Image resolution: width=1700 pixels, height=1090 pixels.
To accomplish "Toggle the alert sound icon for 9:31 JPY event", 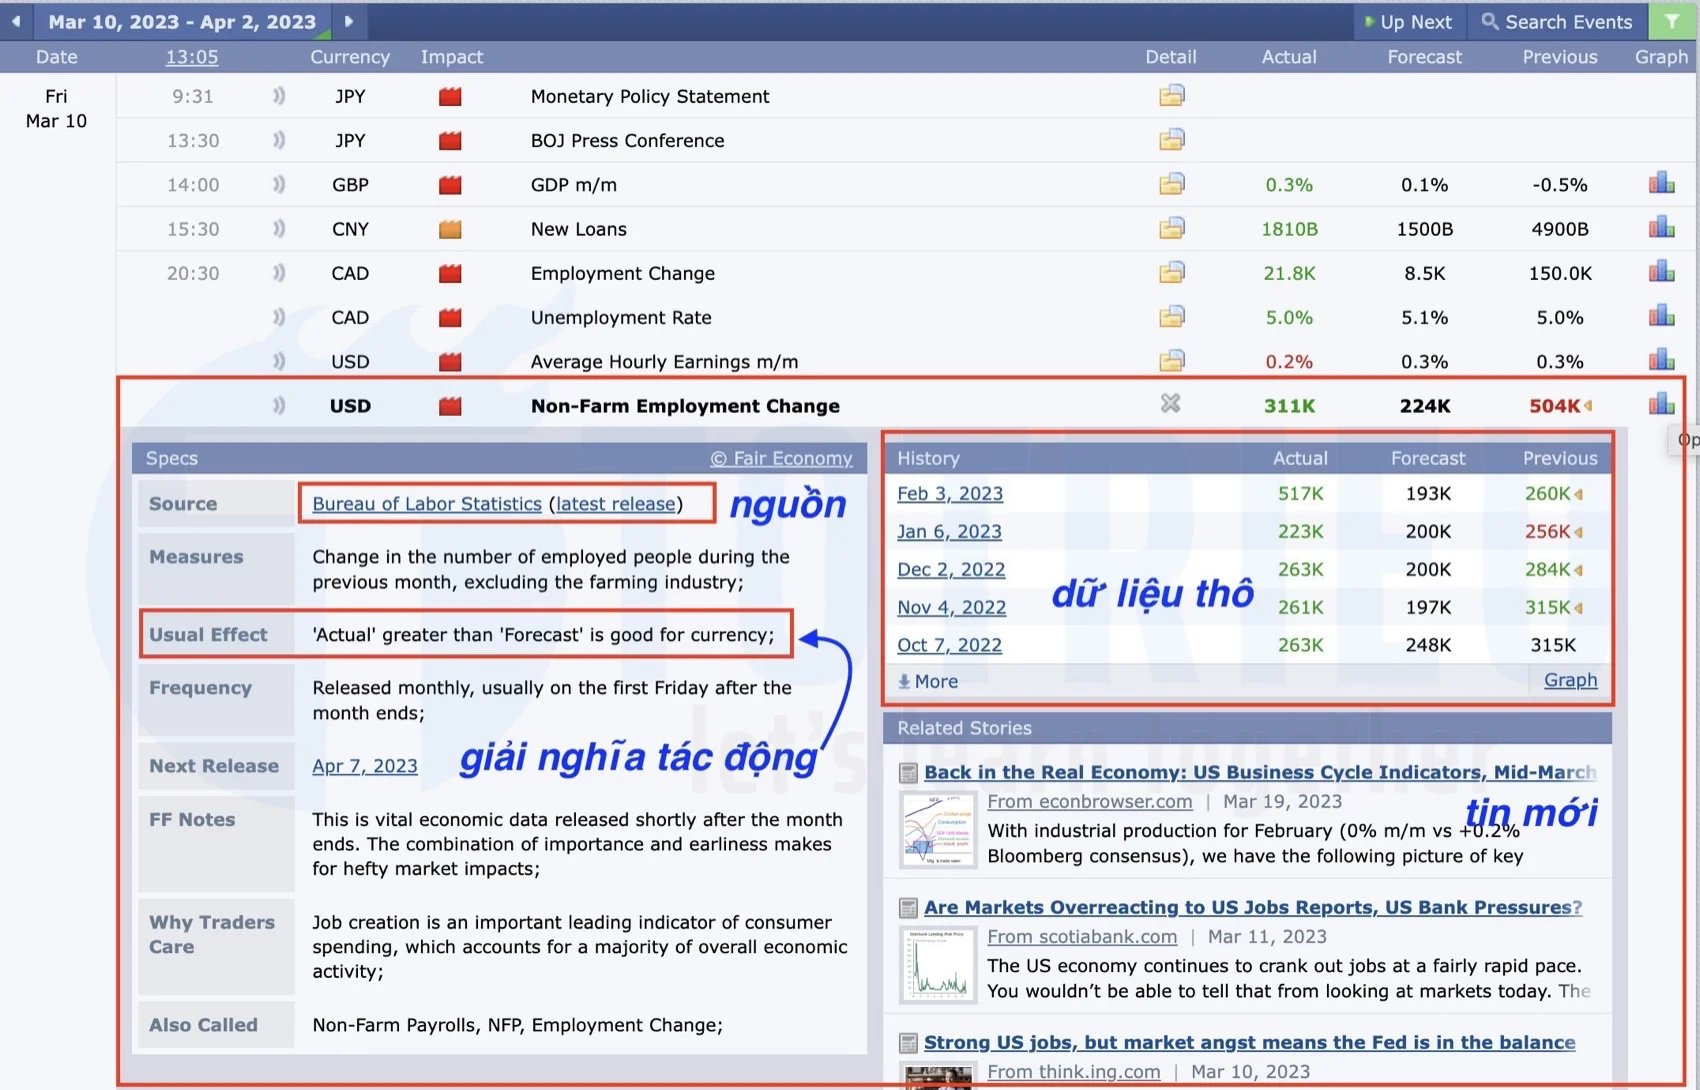I will tap(279, 96).
